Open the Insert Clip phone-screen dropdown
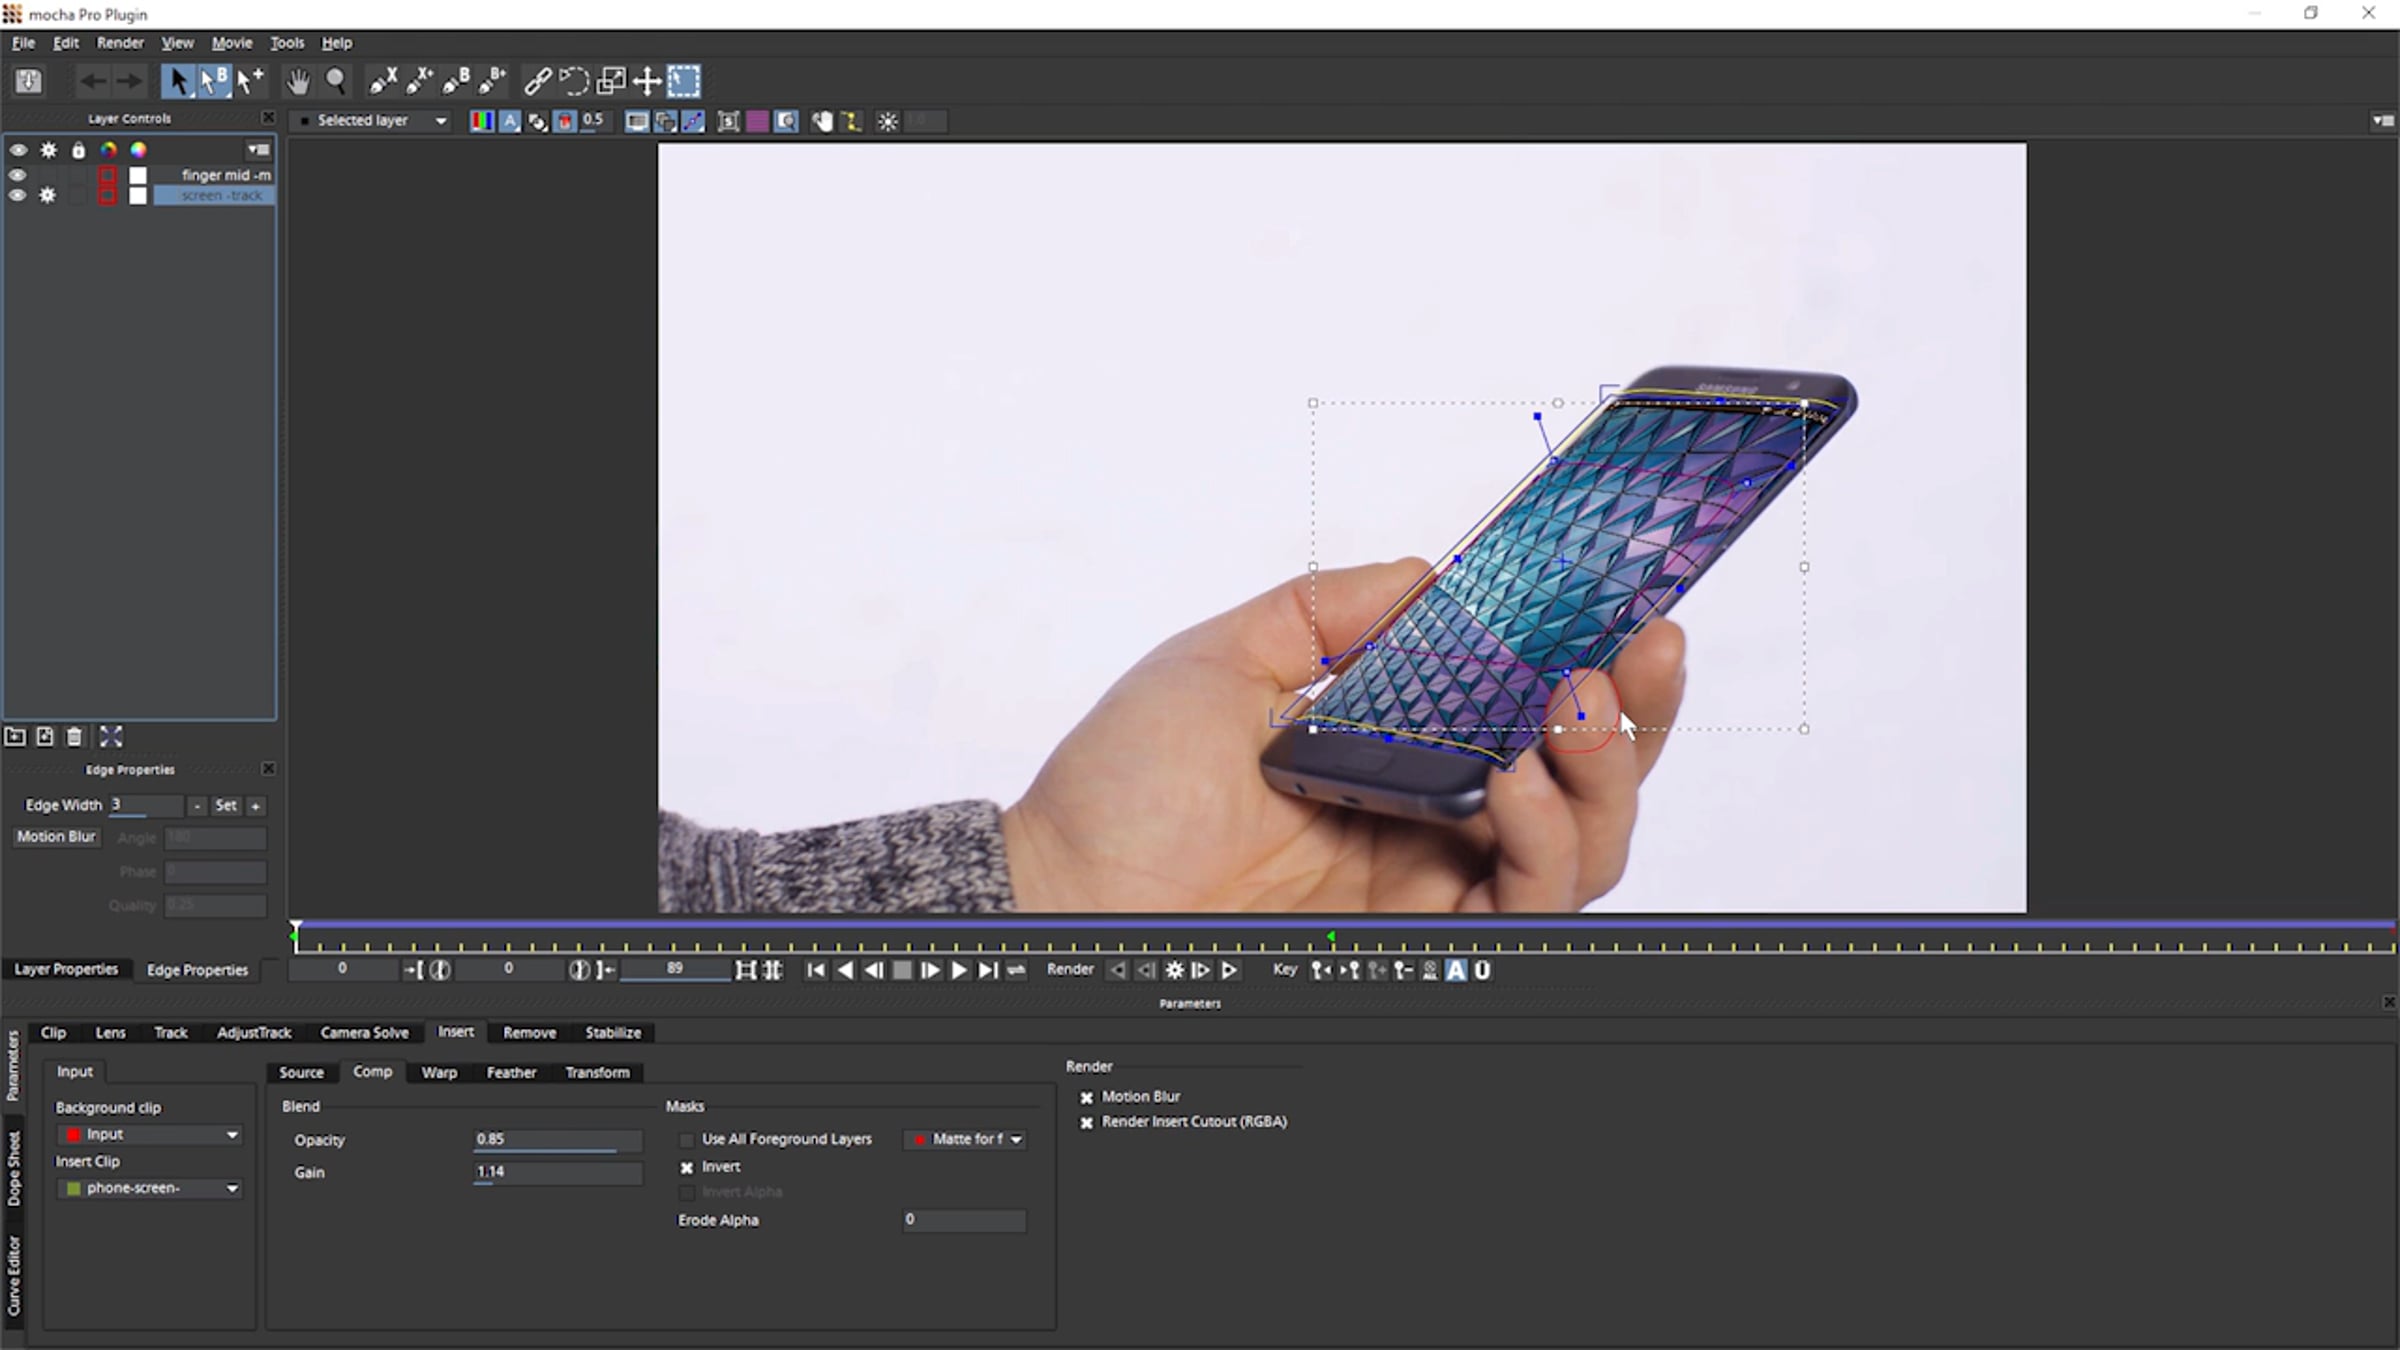Image resolution: width=2400 pixels, height=1350 pixels. coord(149,1188)
